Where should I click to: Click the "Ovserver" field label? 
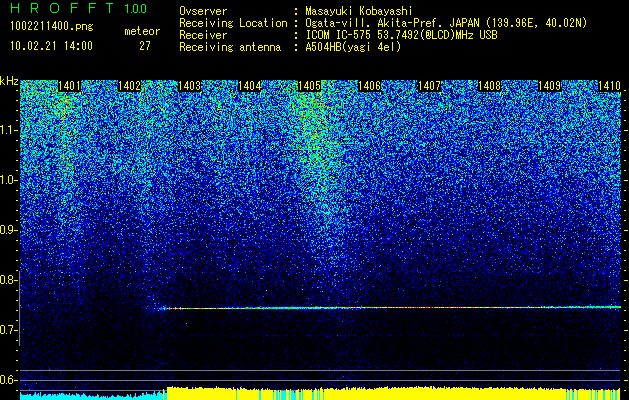click(x=203, y=11)
